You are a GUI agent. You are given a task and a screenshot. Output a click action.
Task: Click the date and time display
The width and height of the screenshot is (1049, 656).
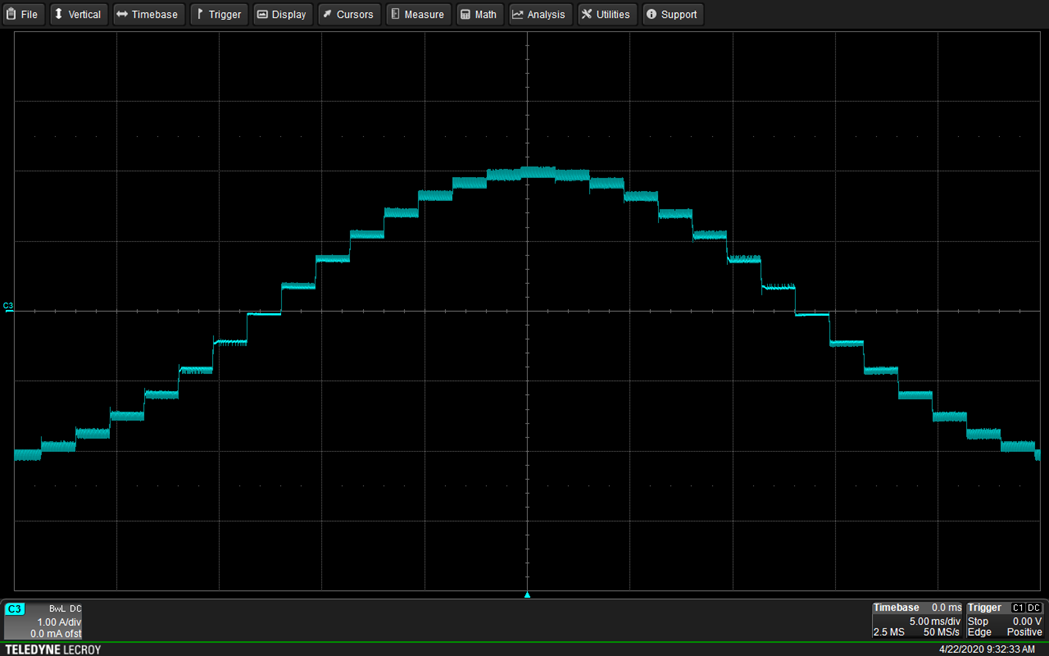[987, 649]
